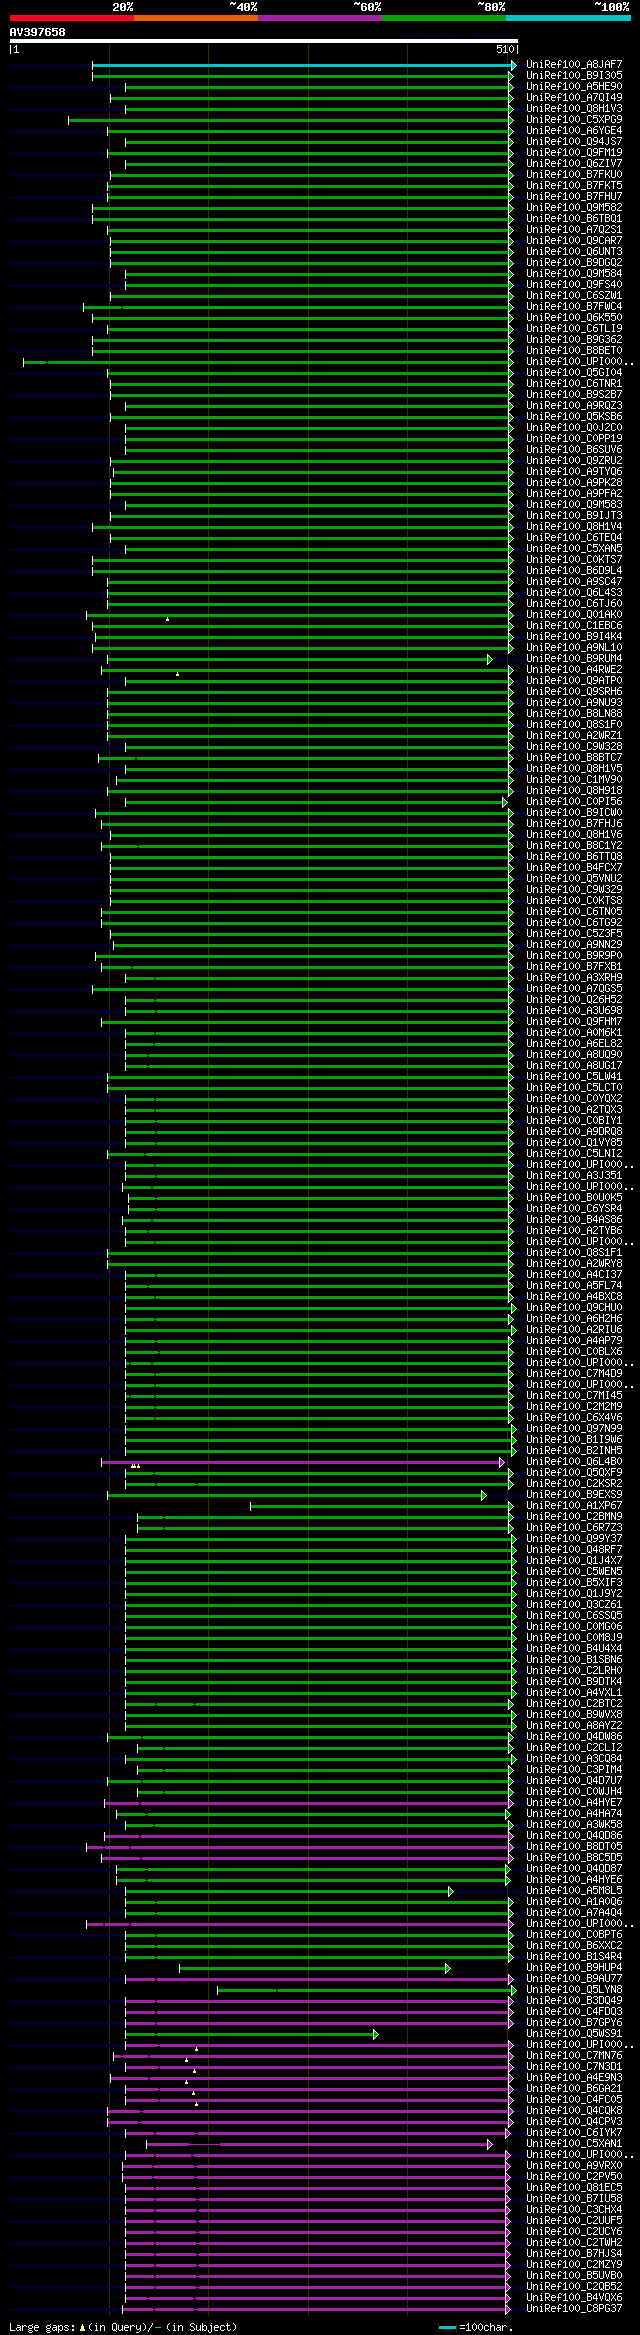Open hit UniRef100_C0PP19

[574, 439]
